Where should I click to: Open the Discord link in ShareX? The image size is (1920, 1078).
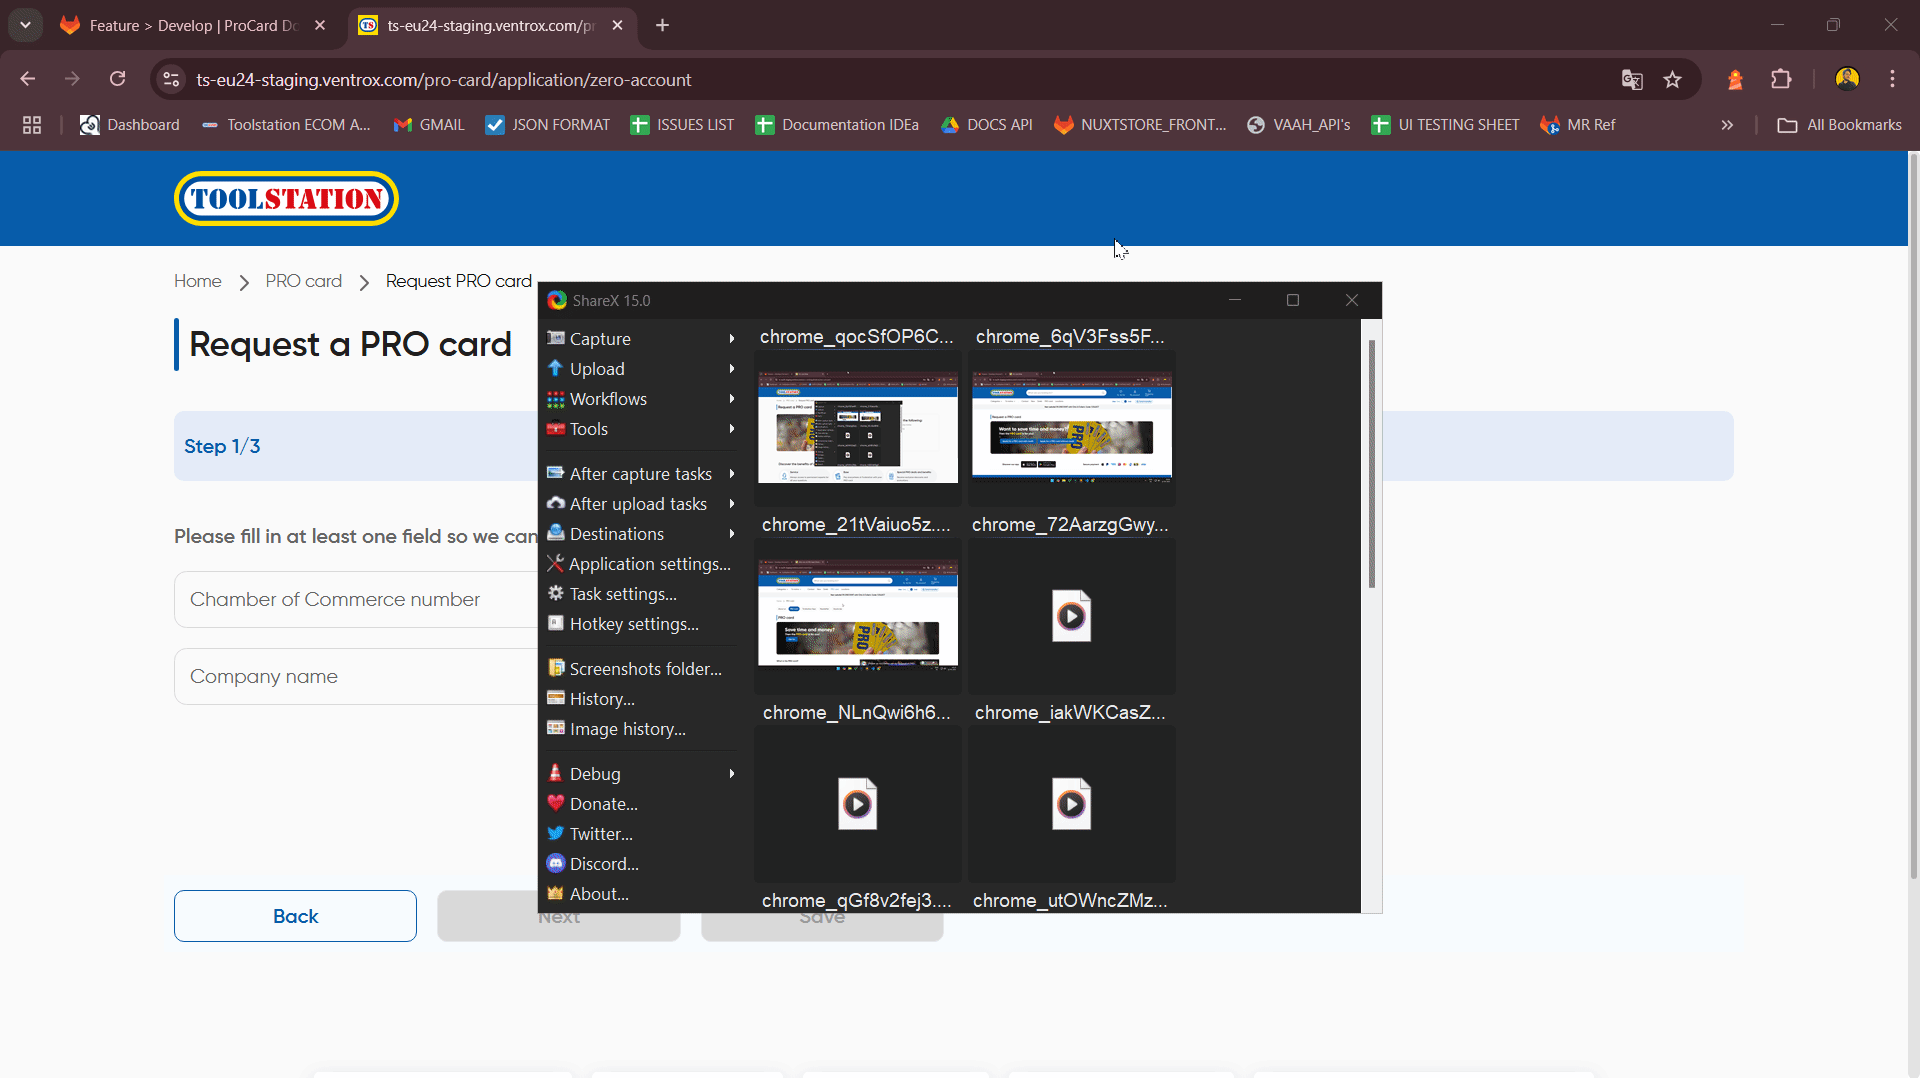pos(602,863)
